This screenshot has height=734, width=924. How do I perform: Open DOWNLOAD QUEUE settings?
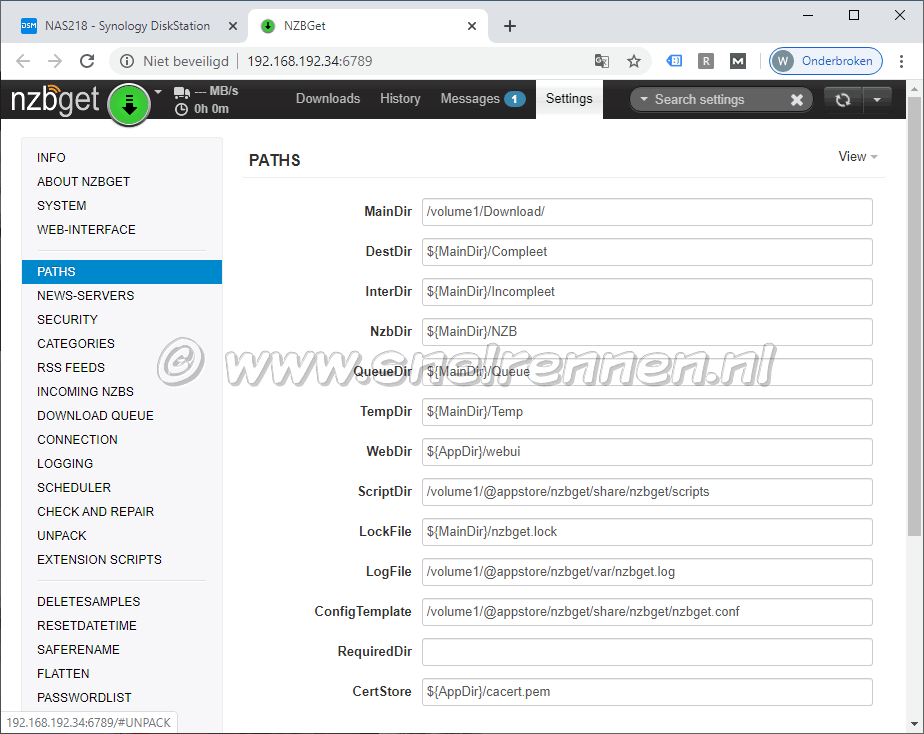click(95, 416)
